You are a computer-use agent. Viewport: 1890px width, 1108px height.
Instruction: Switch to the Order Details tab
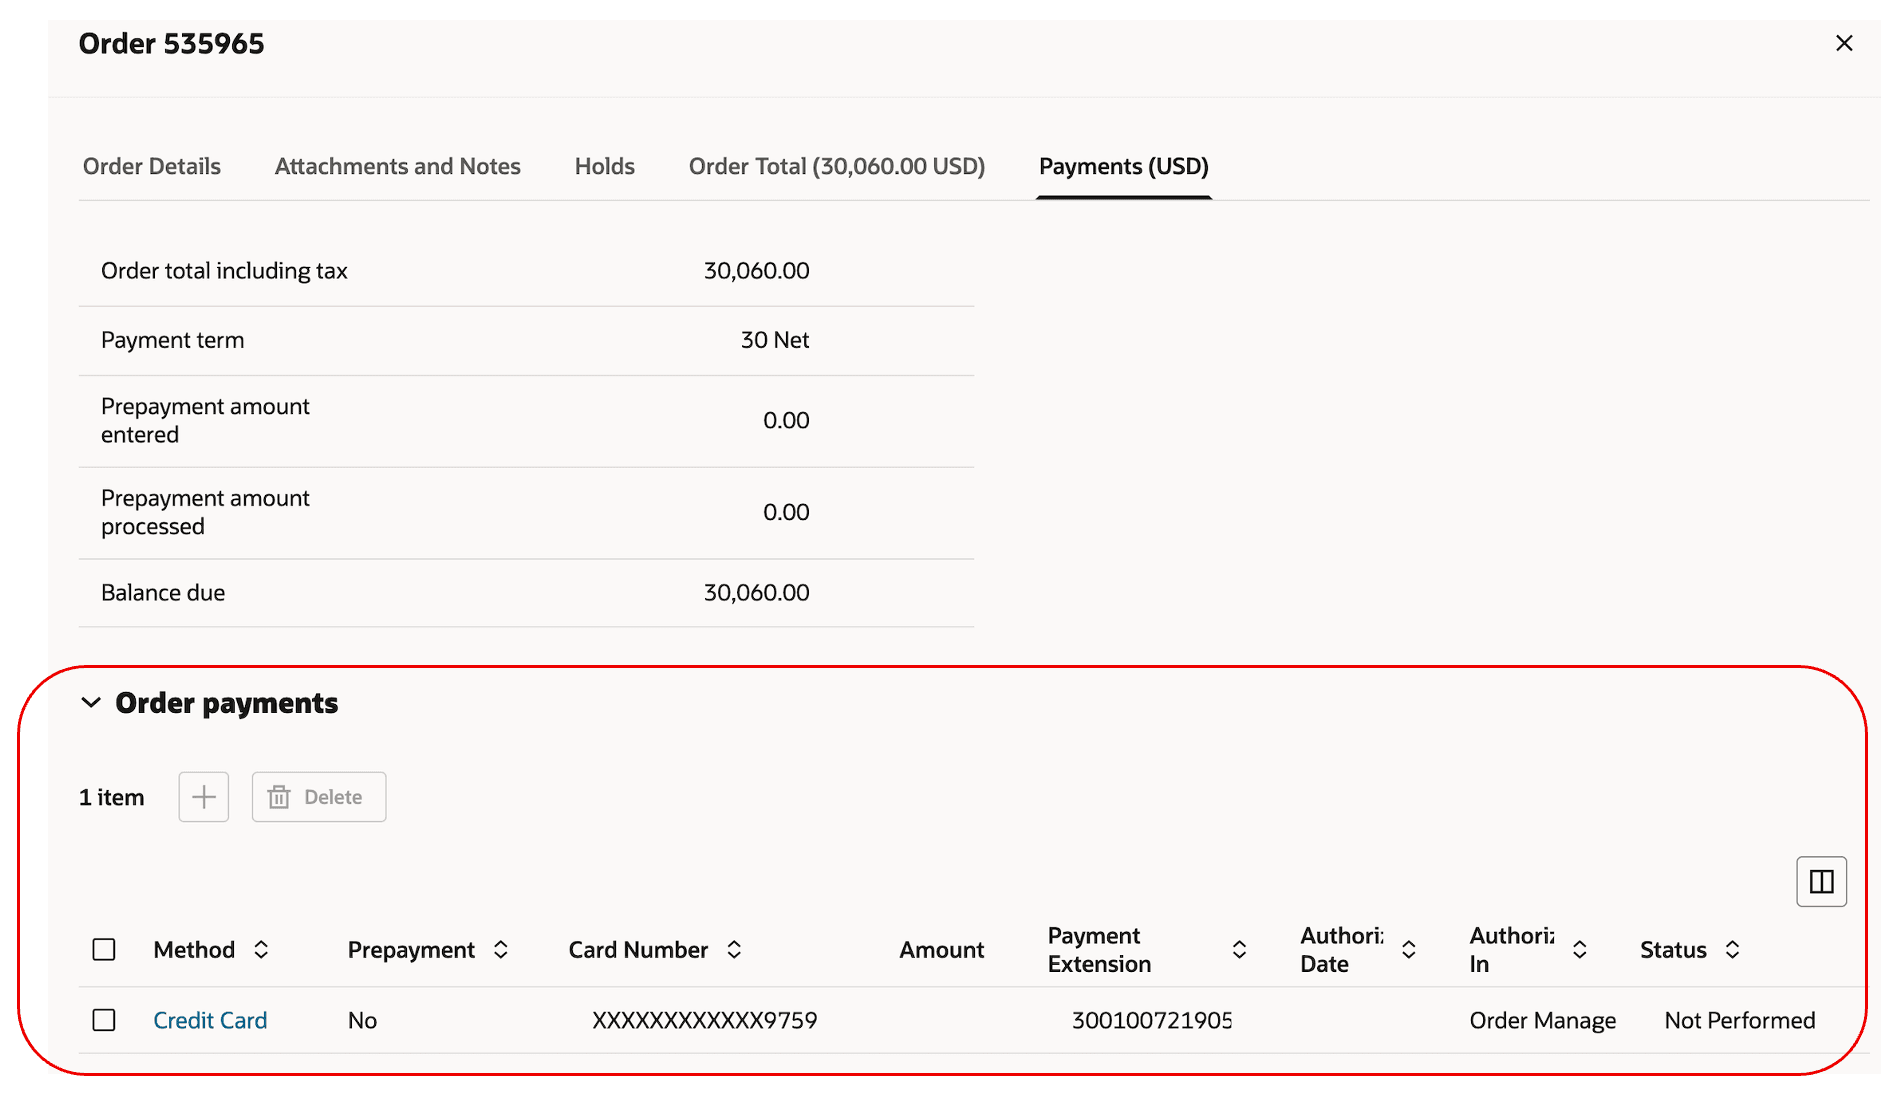[152, 166]
